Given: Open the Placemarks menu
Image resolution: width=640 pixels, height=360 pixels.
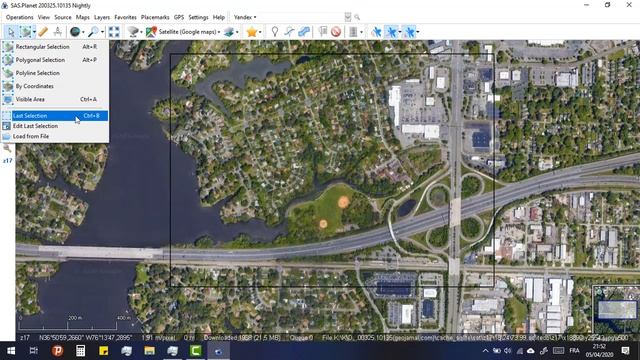Looking at the screenshot, I should [155, 17].
